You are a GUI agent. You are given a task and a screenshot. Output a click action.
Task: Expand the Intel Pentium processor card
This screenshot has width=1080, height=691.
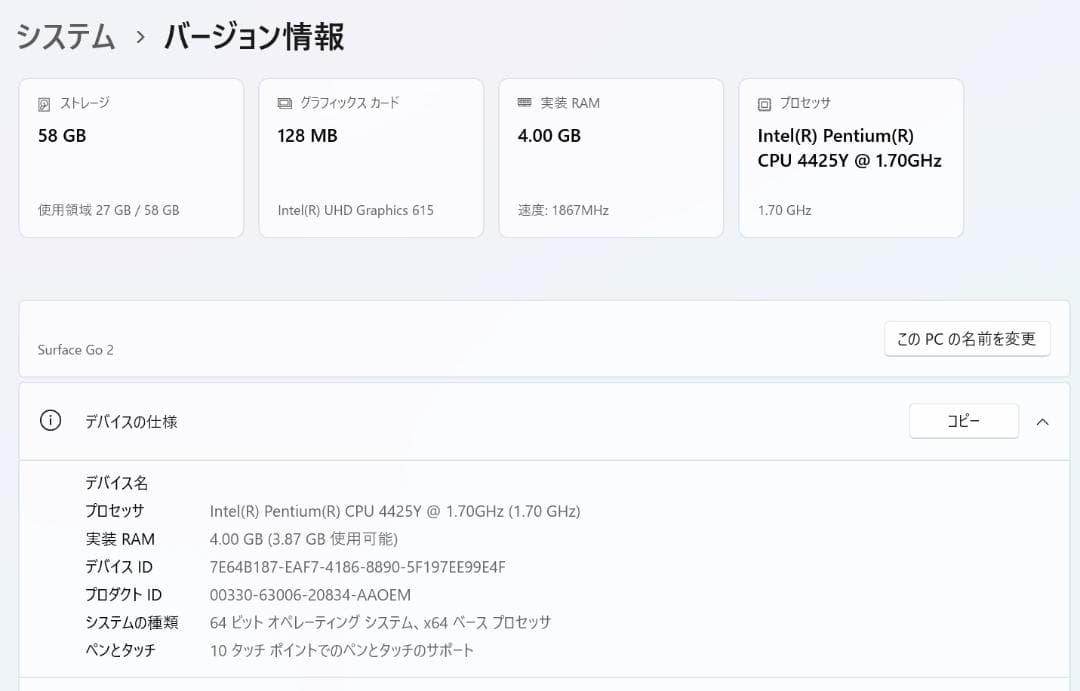pos(851,157)
